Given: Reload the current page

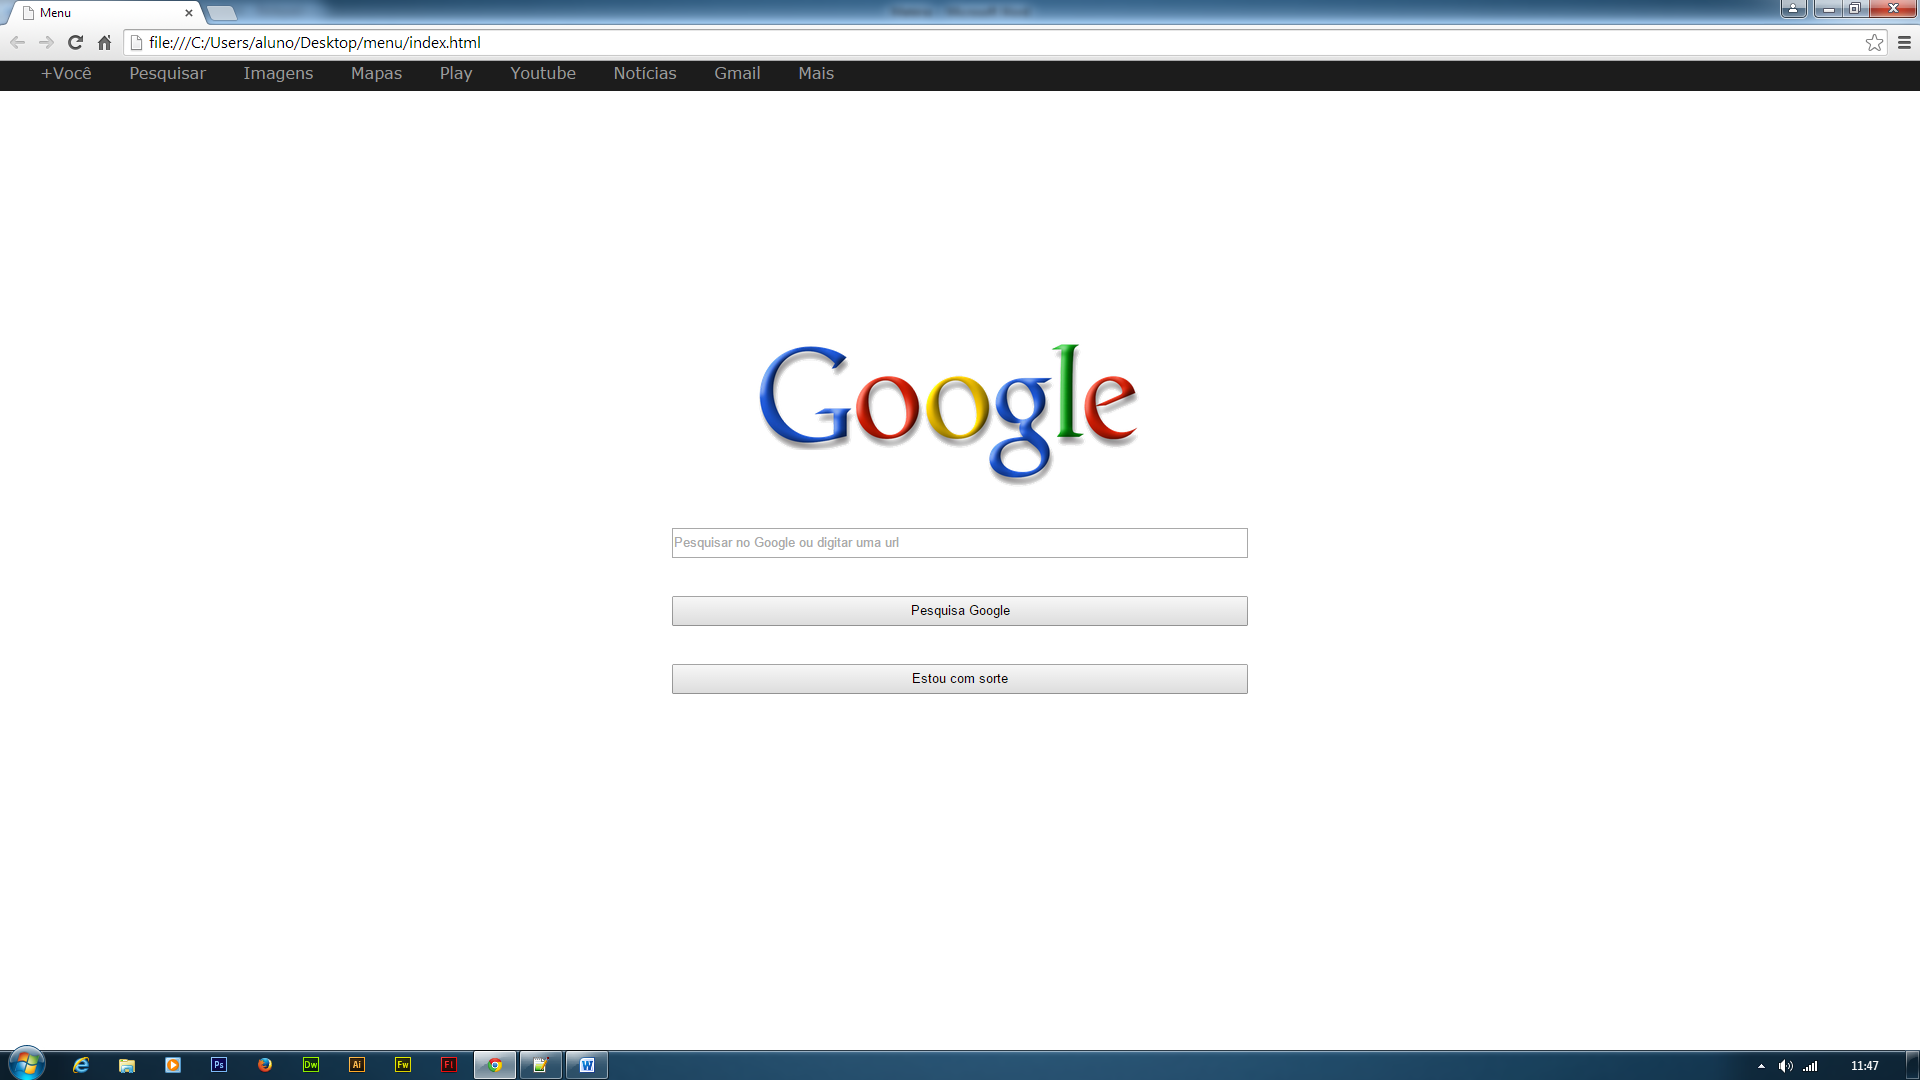Looking at the screenshot, I should click(75, 42).
